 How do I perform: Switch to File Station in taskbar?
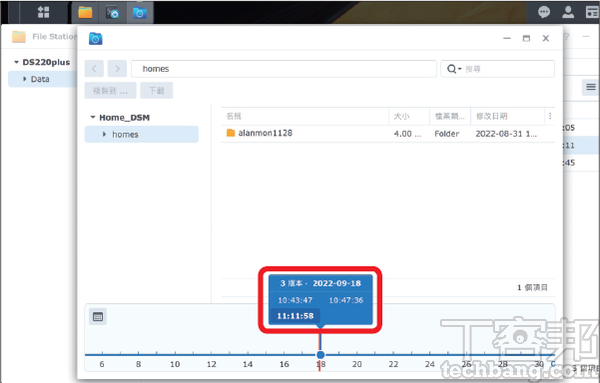click(x=85, y=13)
